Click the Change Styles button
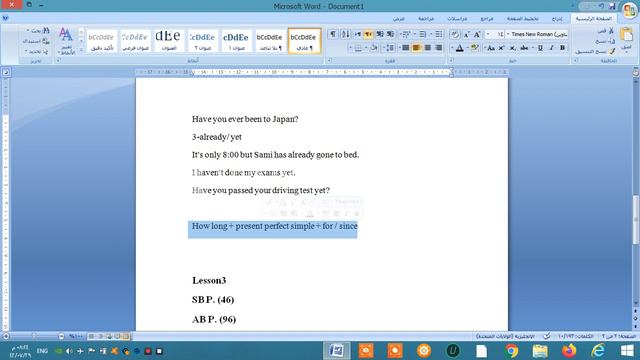Image resolution: width=640 pixels, height=360 pixels. click(x=66, y=41)
